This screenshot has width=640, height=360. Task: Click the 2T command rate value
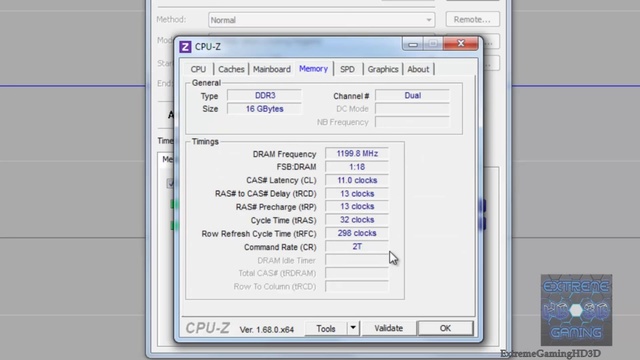point(357,247)
